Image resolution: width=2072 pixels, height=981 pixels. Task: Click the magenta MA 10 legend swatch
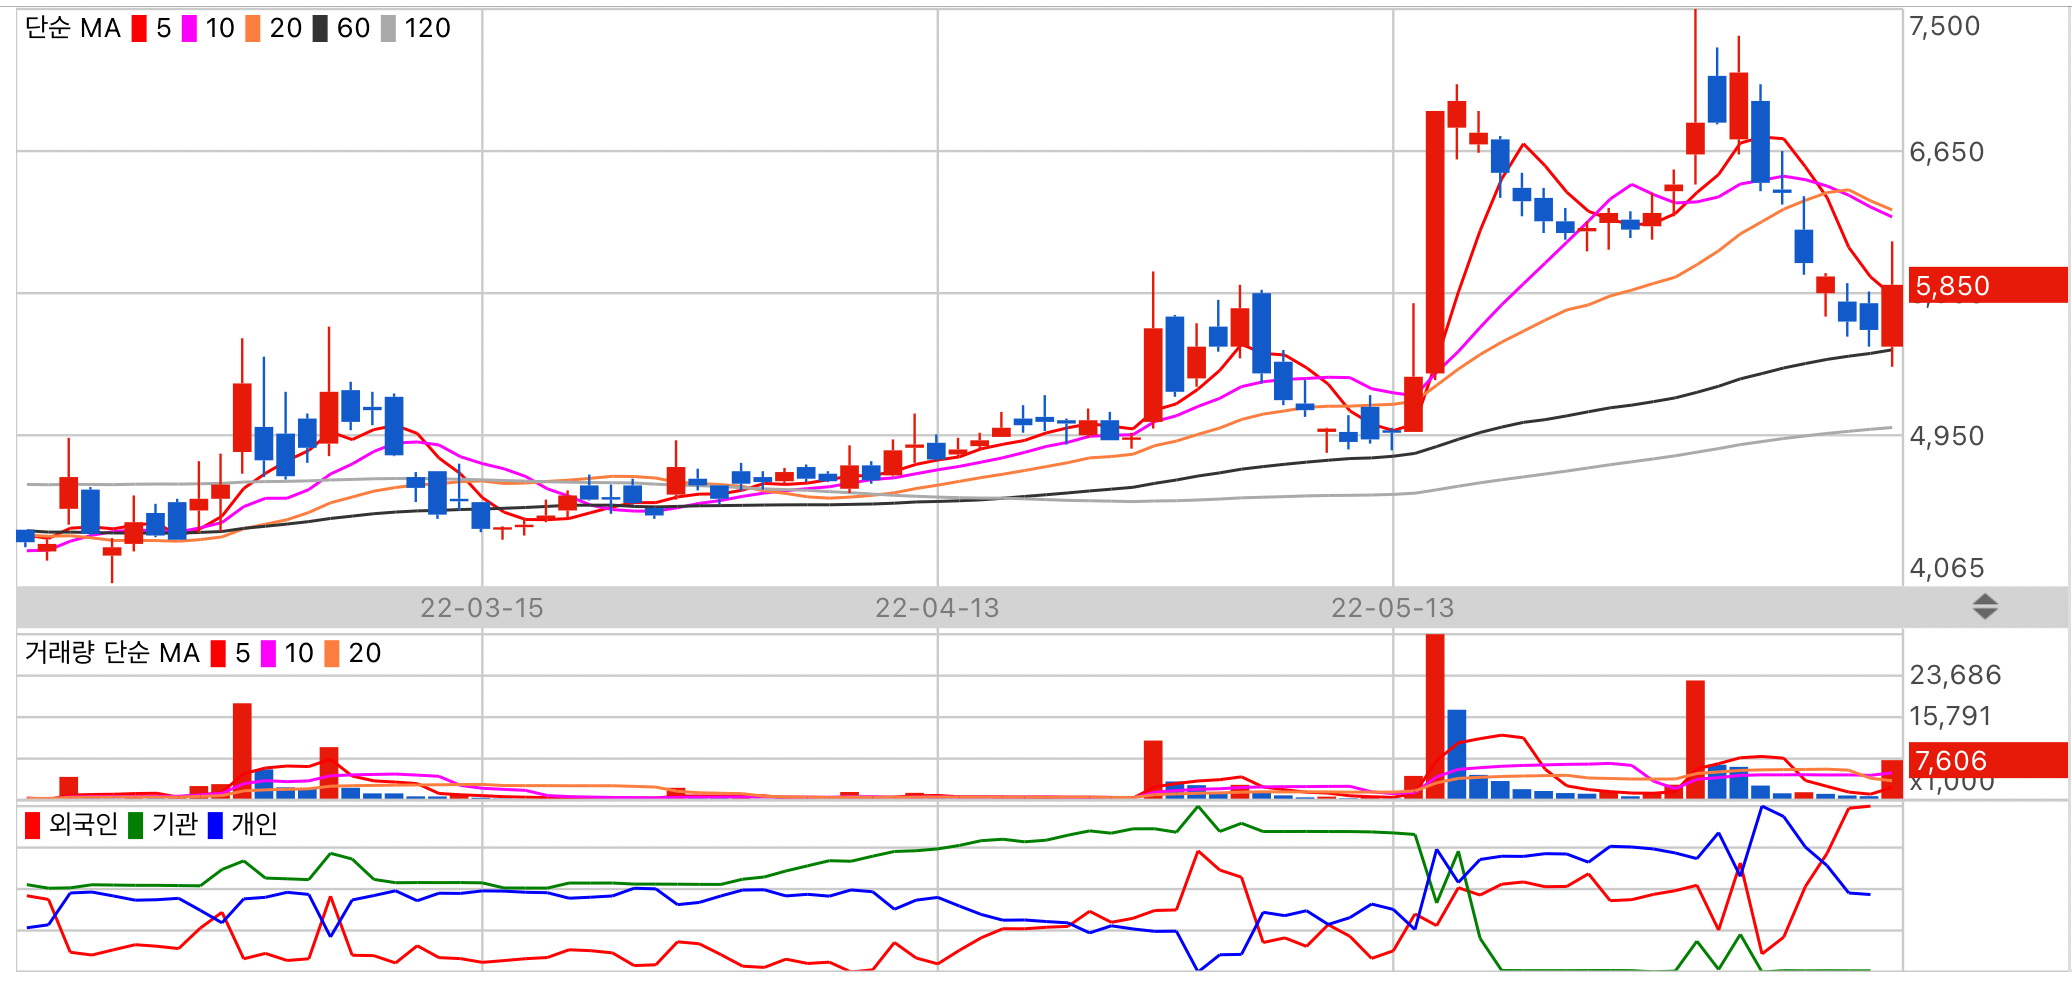pyautogui.click(x=189, y=28)
